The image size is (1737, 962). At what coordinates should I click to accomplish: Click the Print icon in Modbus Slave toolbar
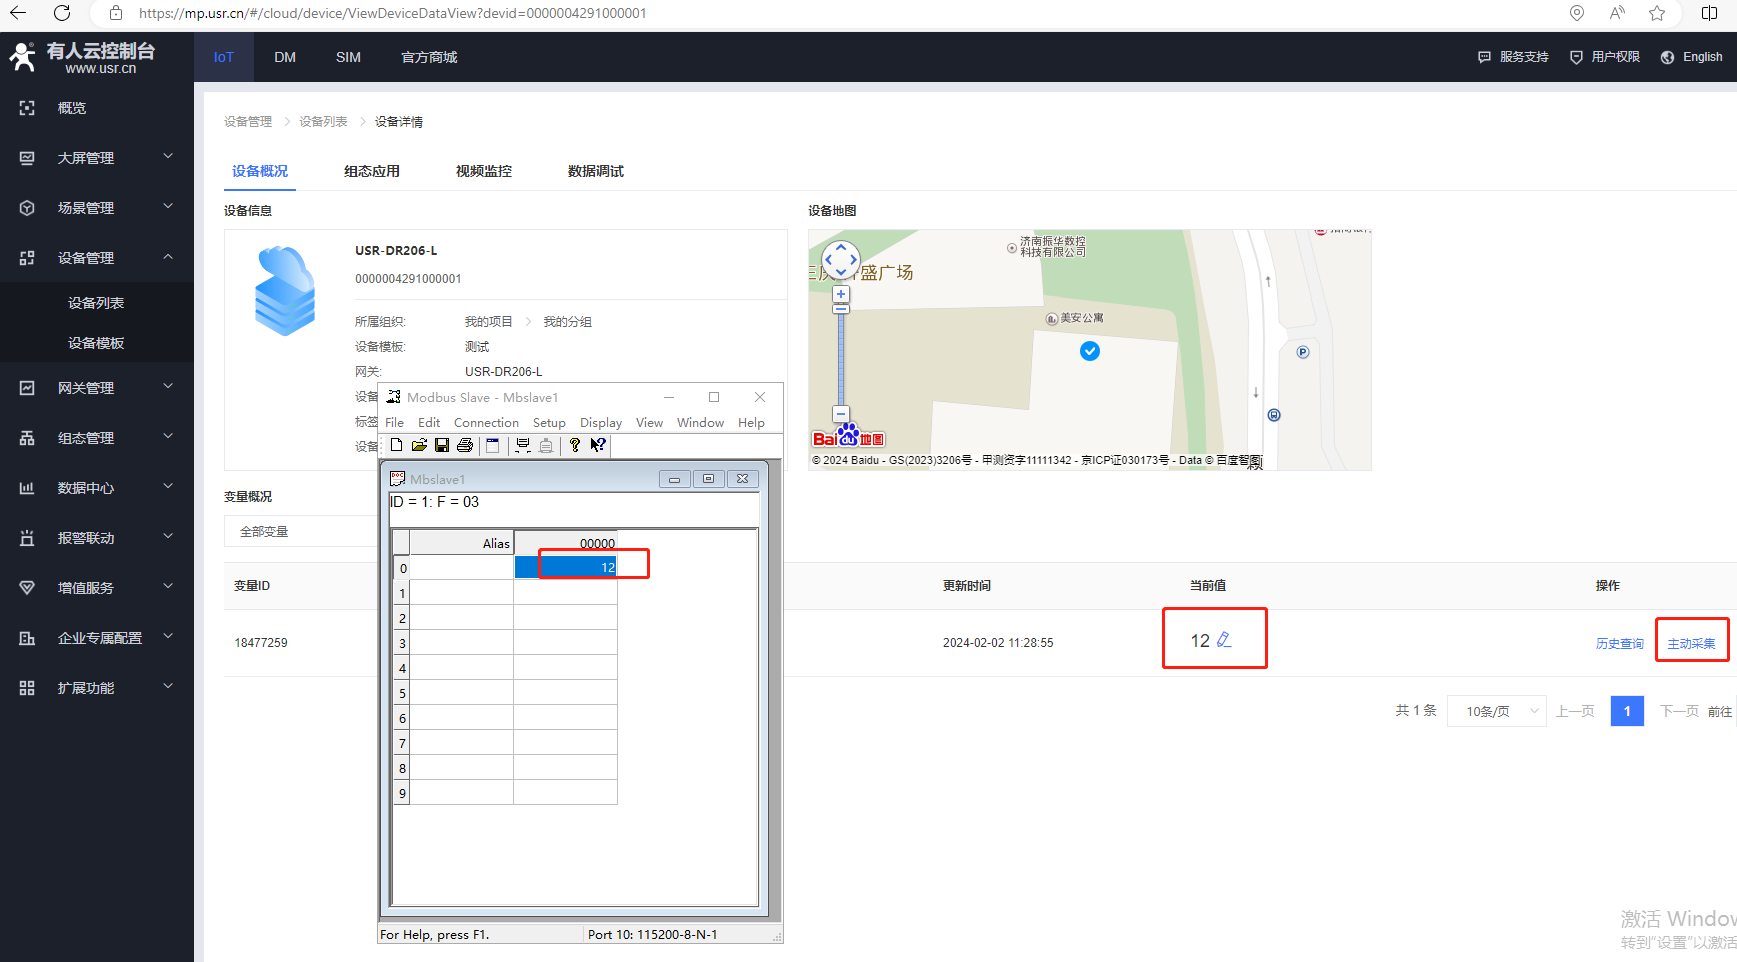465,445
